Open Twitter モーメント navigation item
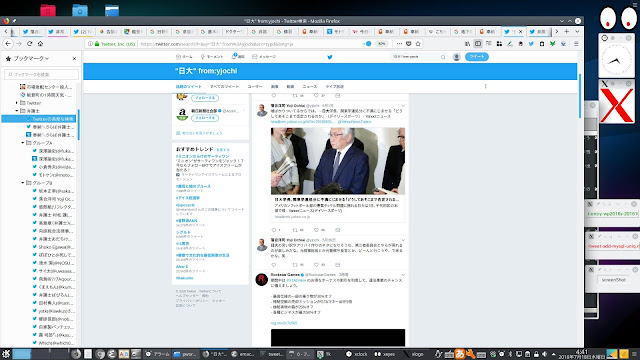Screen dimensions: 640x360 [211, 57]
